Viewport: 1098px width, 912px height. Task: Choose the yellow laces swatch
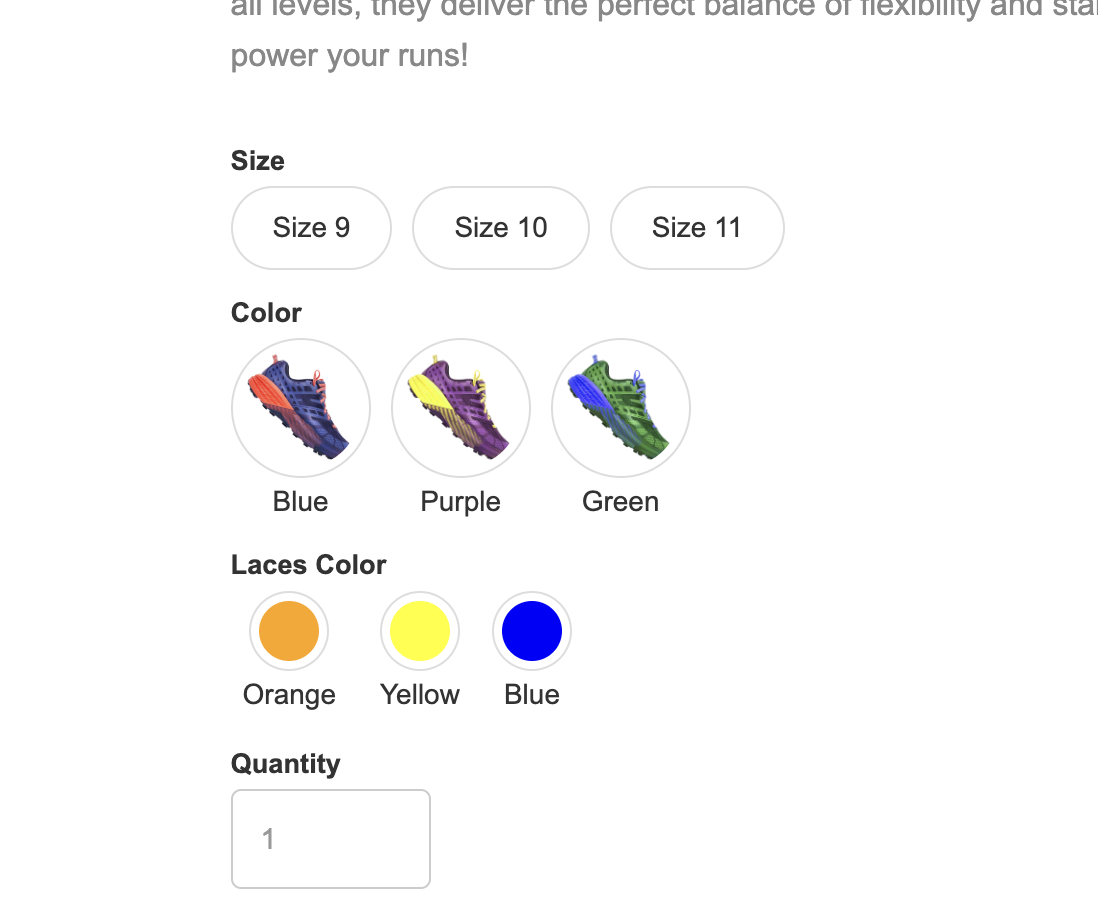(x=420, y=631)
